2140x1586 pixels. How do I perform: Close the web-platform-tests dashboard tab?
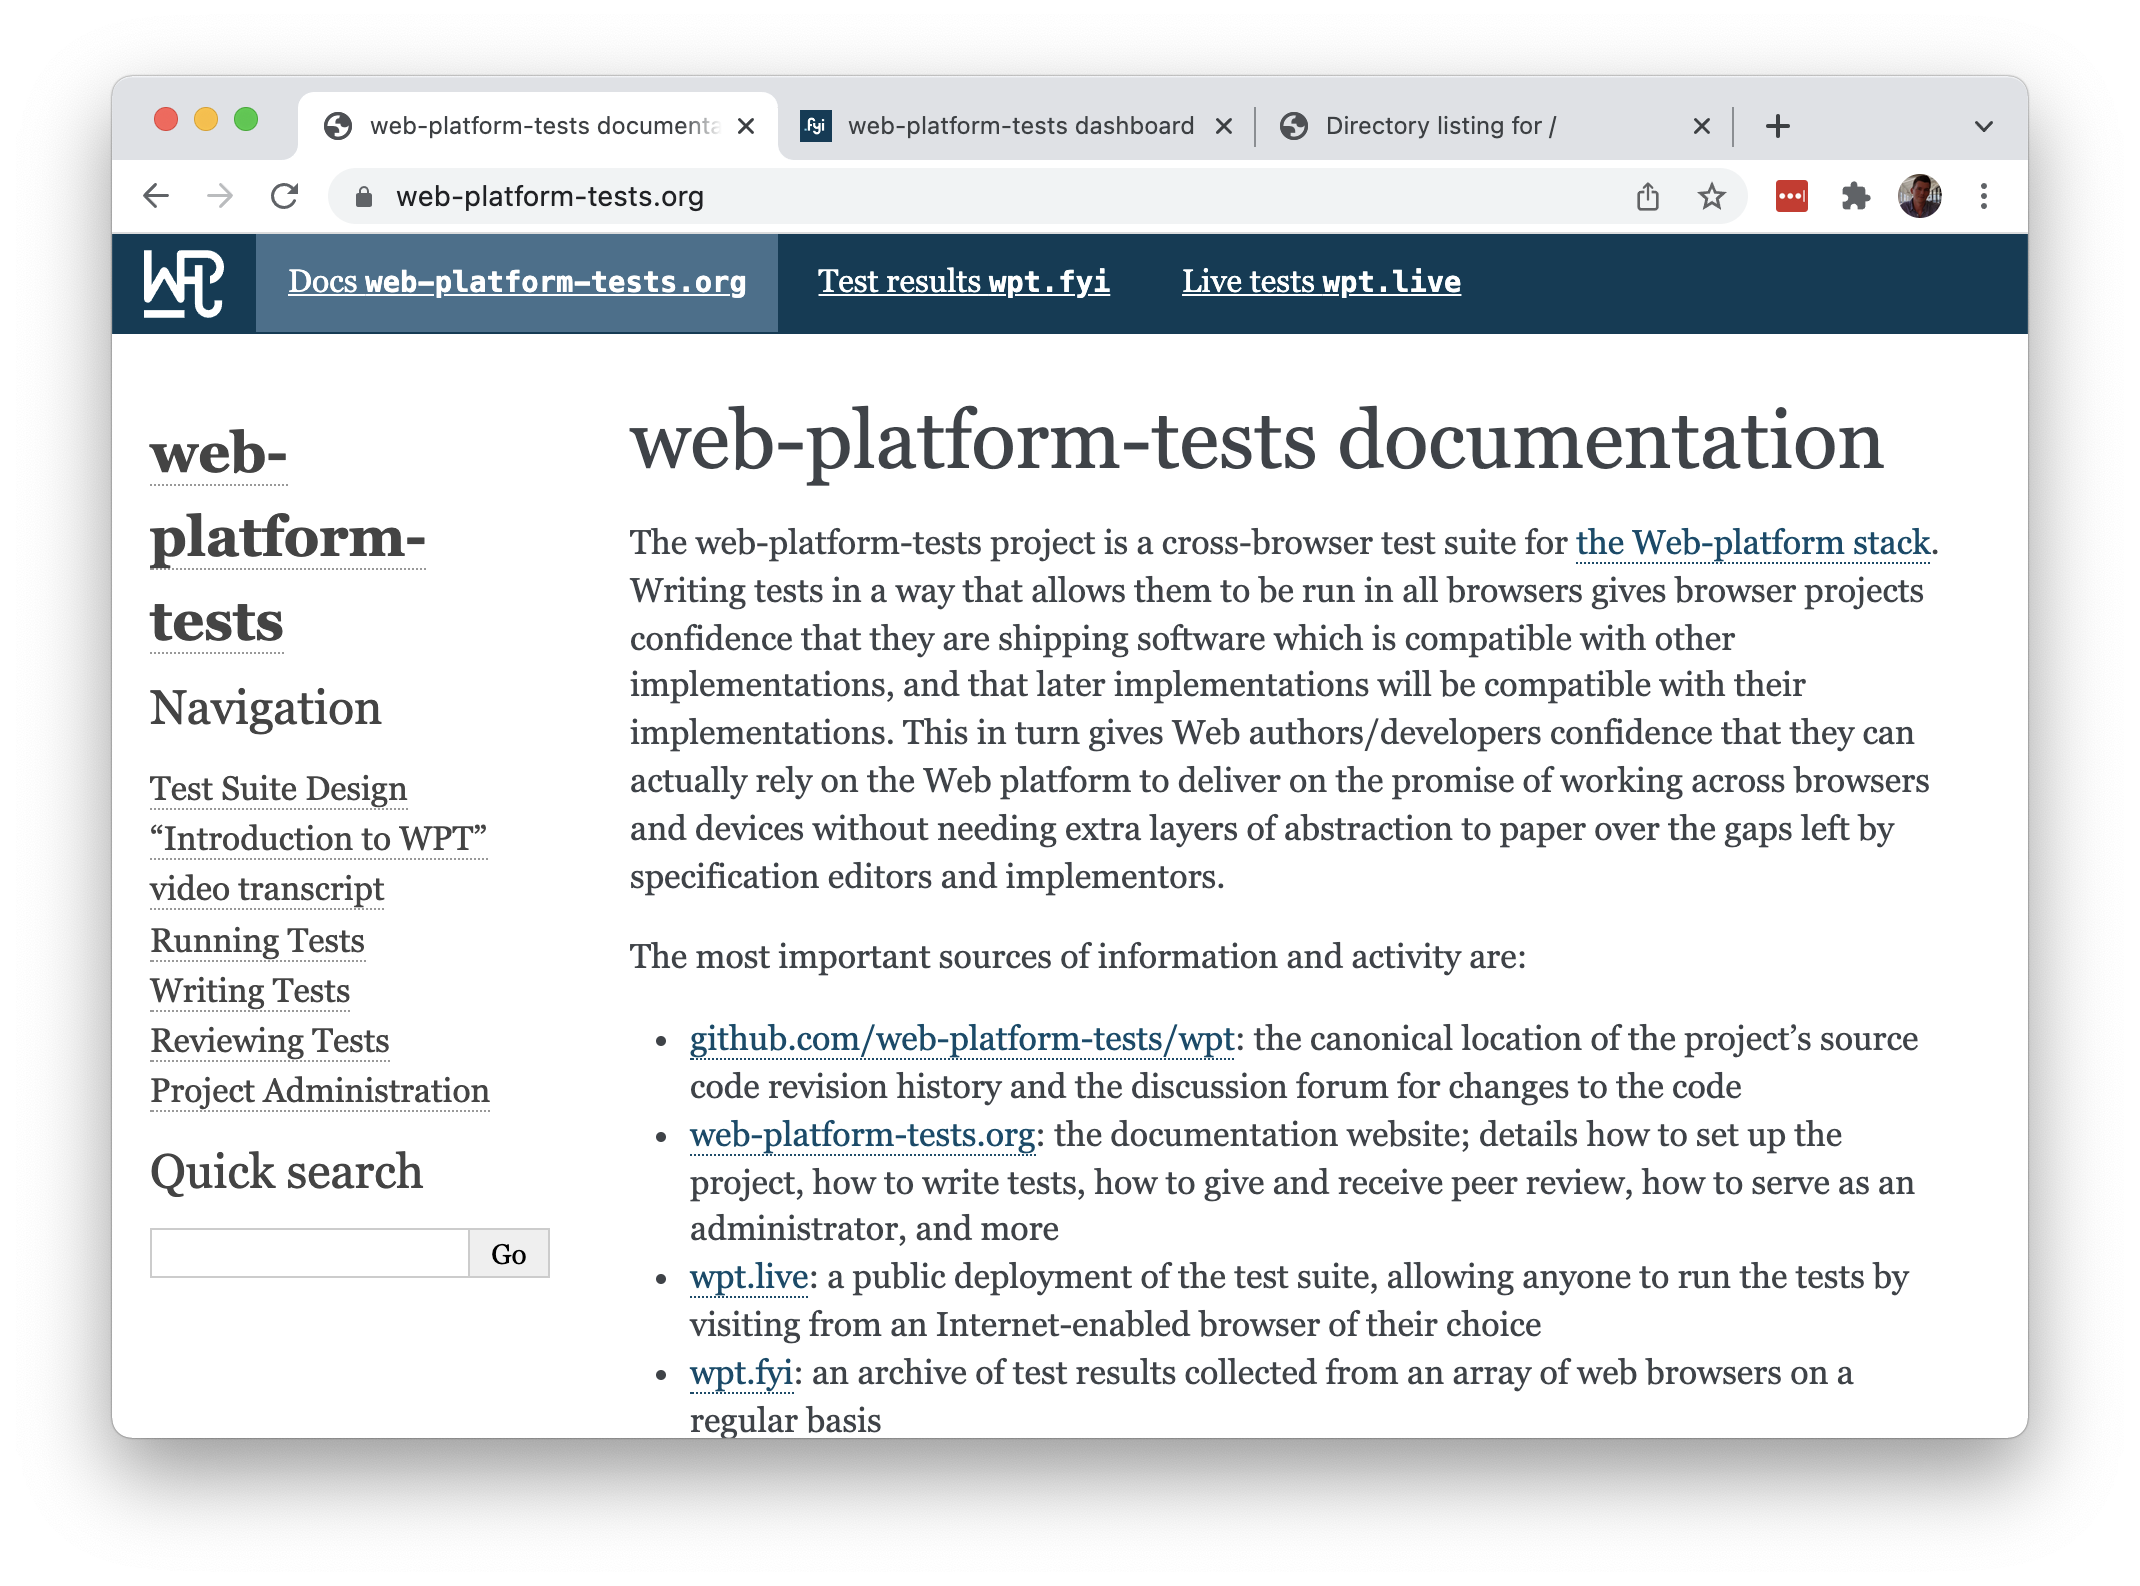tap(1223, 126)
